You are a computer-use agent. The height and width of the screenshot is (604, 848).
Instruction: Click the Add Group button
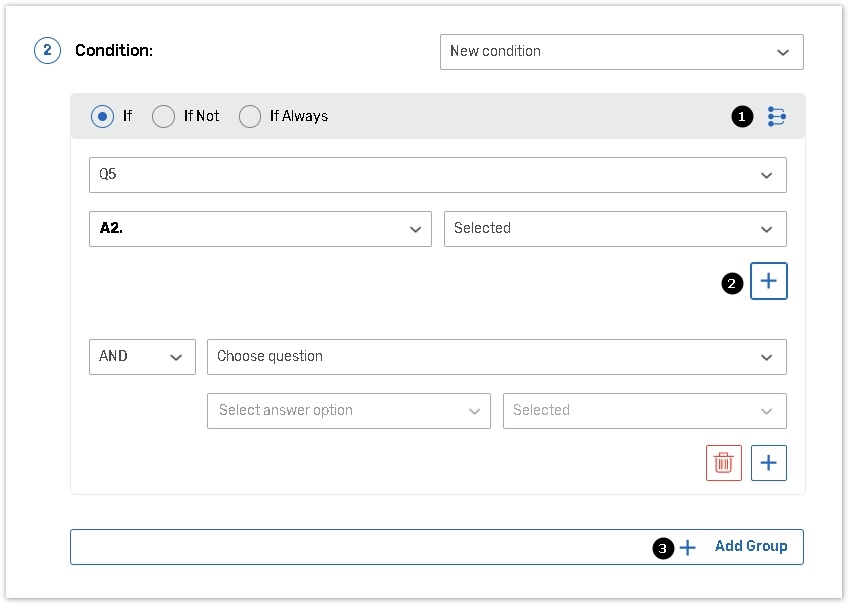coord(436,547)
